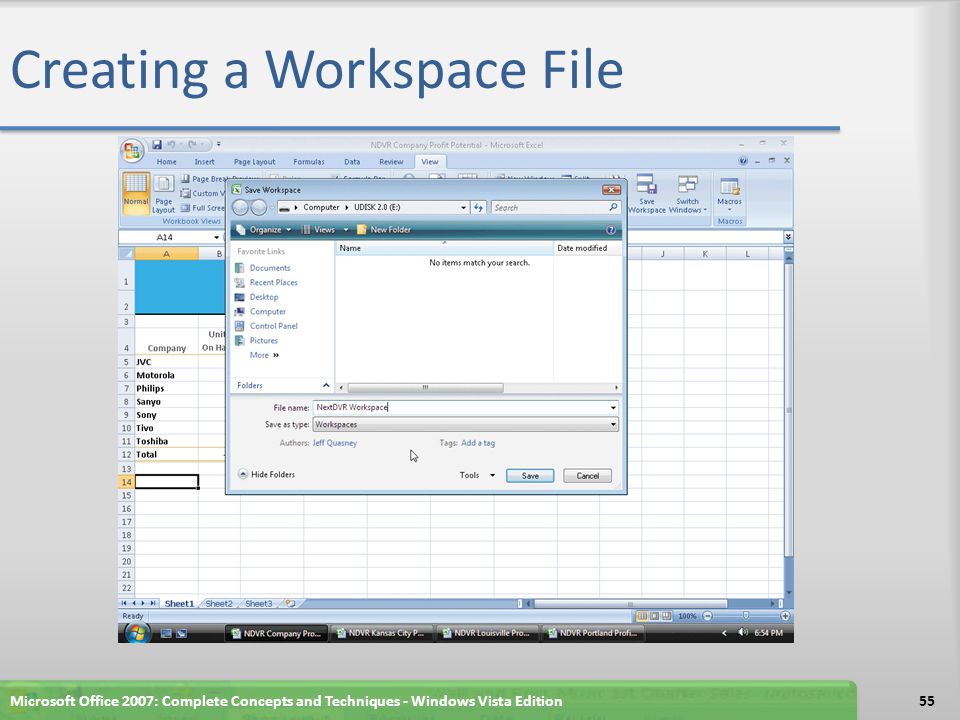Screen dimensions: 960x720
Task: Click the Add a tag link
Action: coord(478,443)
